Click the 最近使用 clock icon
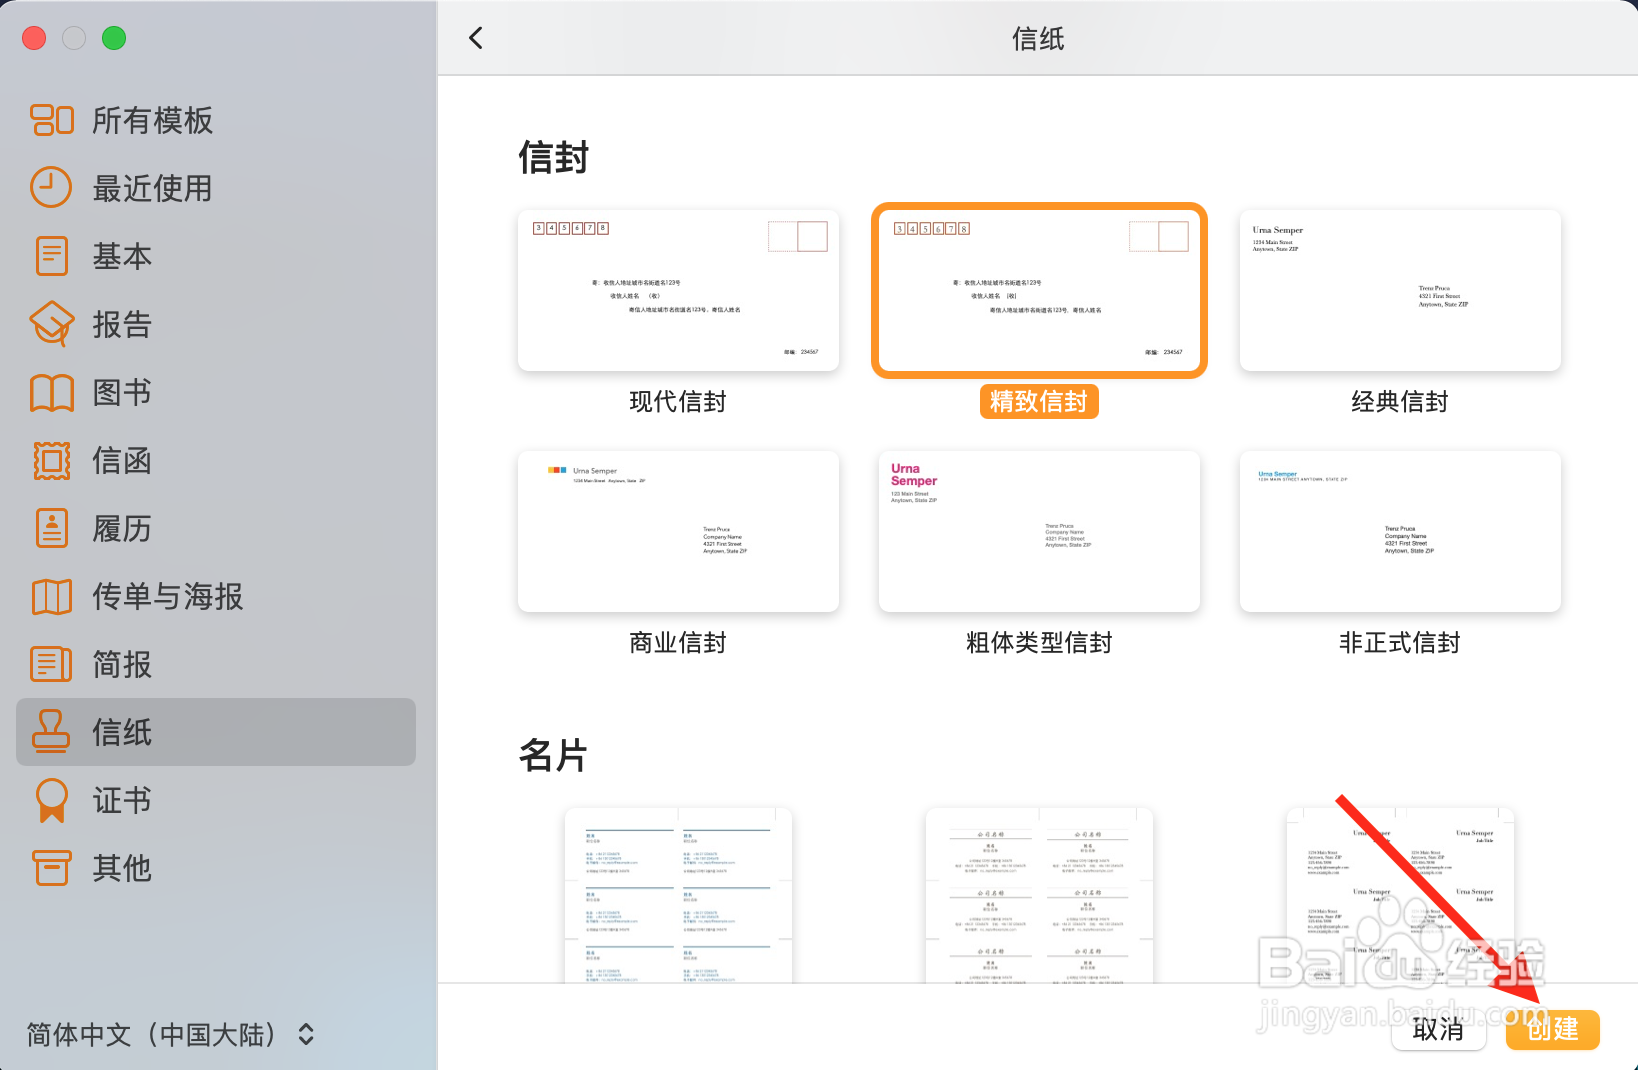1638x1070 pixels. pos(51,188)
